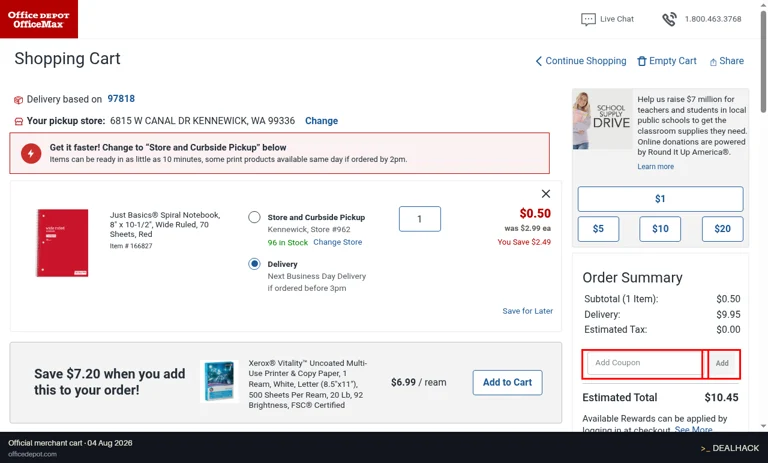Click the Change Store link
This screenshot has height=463, width=768.
coord(337,242)
